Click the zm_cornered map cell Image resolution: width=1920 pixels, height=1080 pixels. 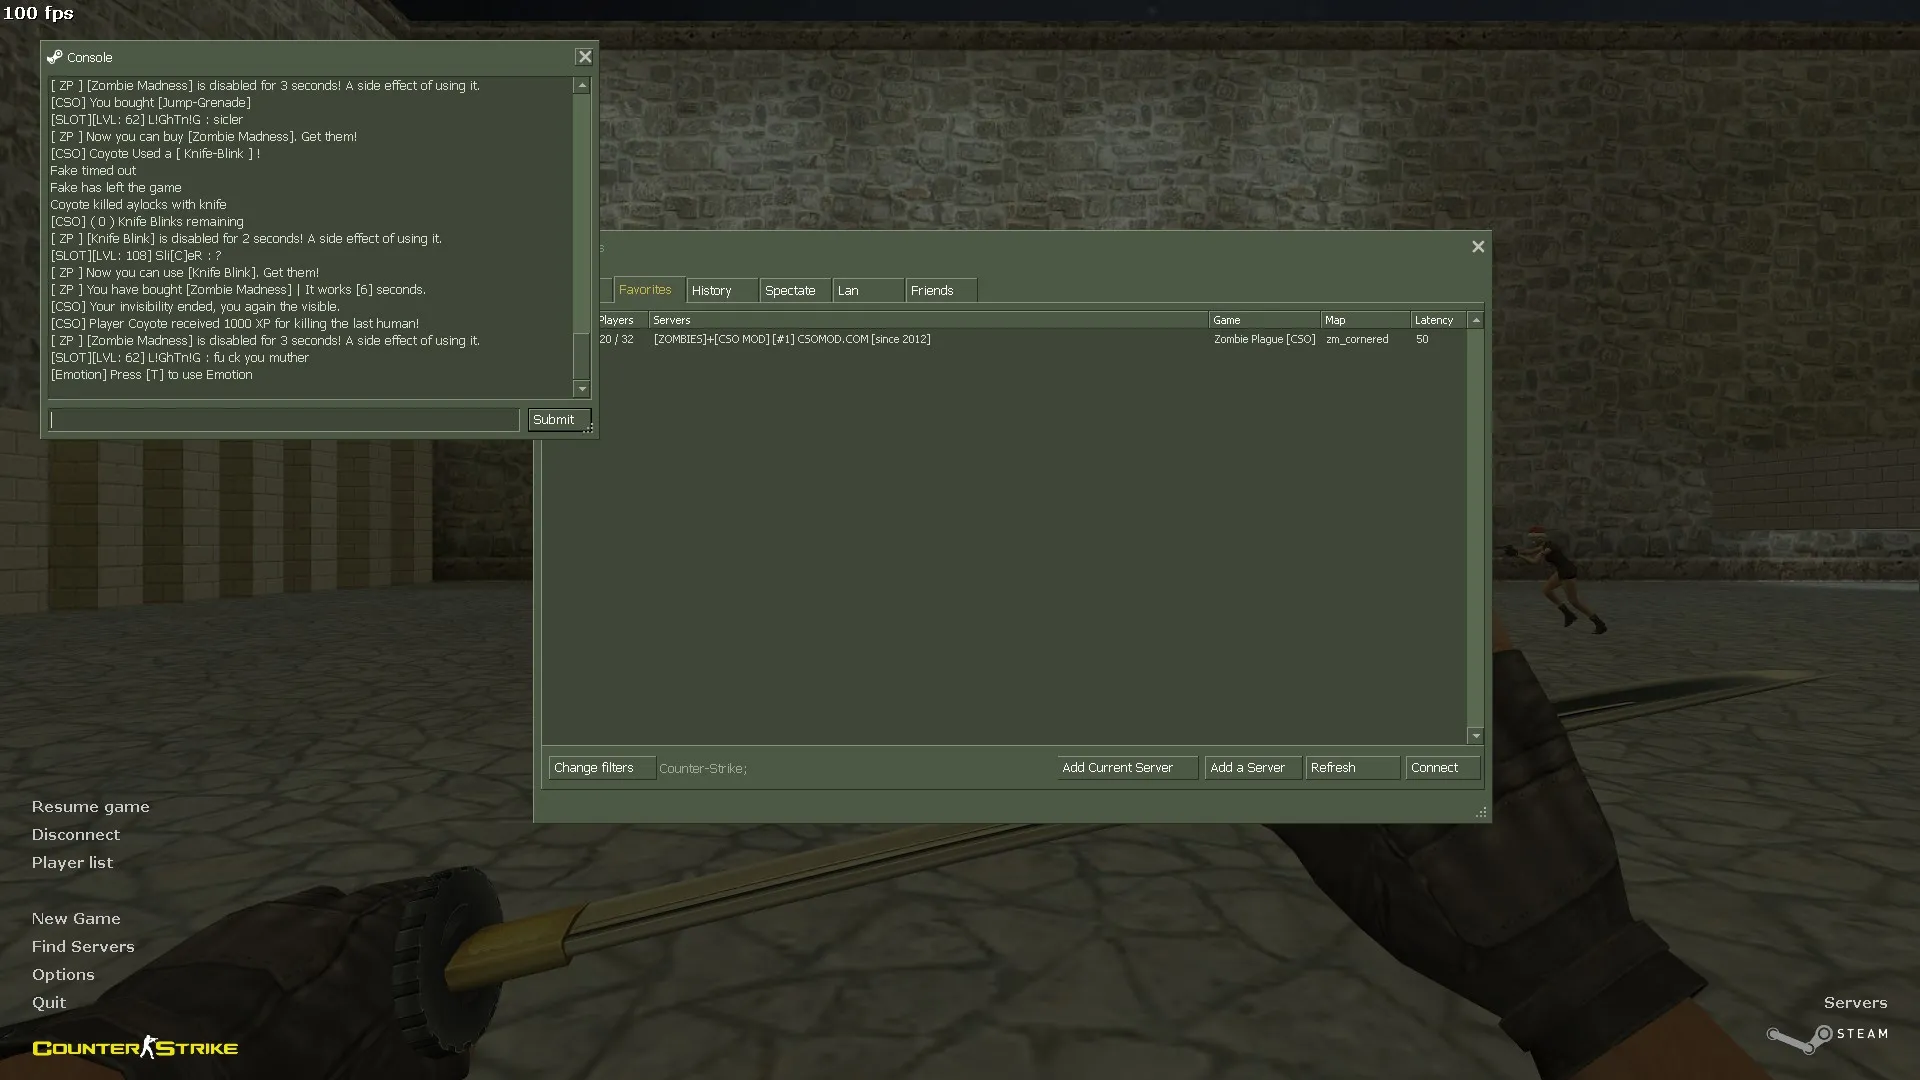click(x=1357, y=340)
